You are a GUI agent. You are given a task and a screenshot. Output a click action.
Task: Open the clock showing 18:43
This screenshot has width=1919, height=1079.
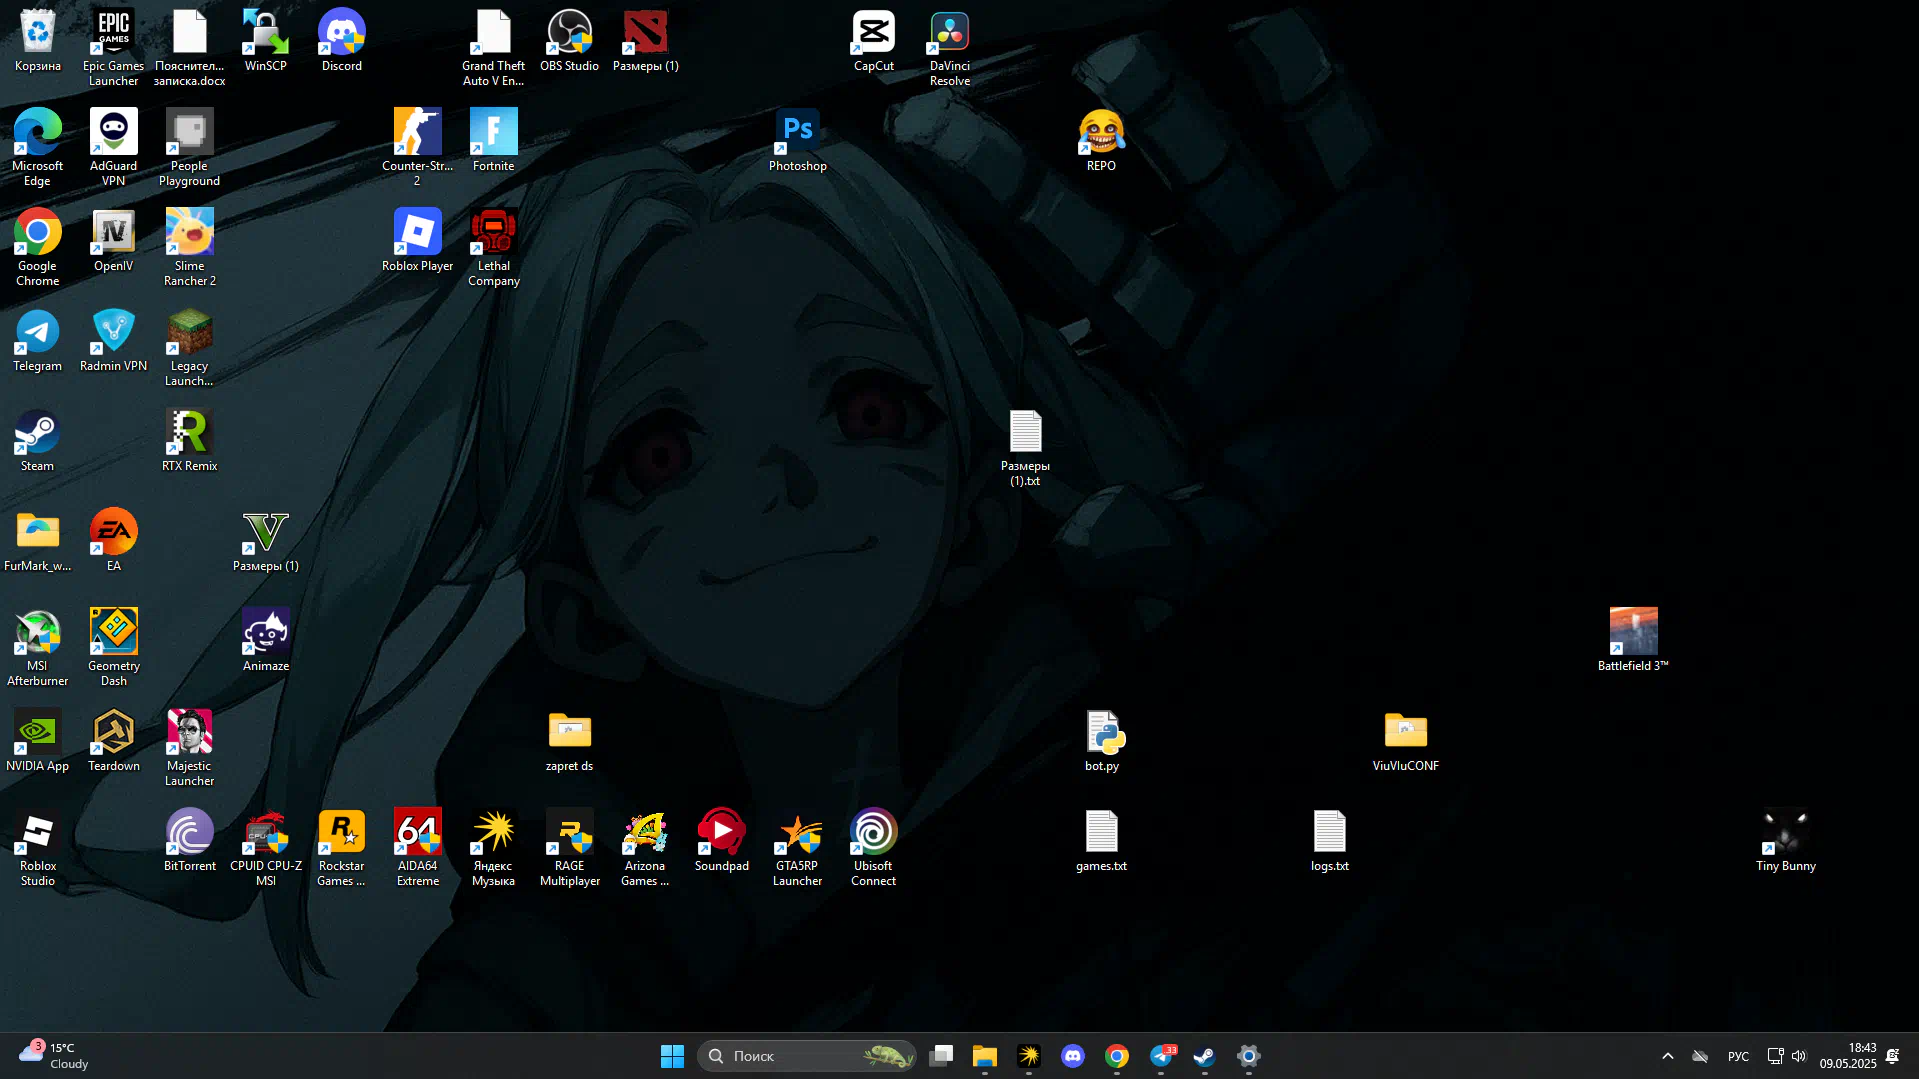[x=1848, y=1056]
